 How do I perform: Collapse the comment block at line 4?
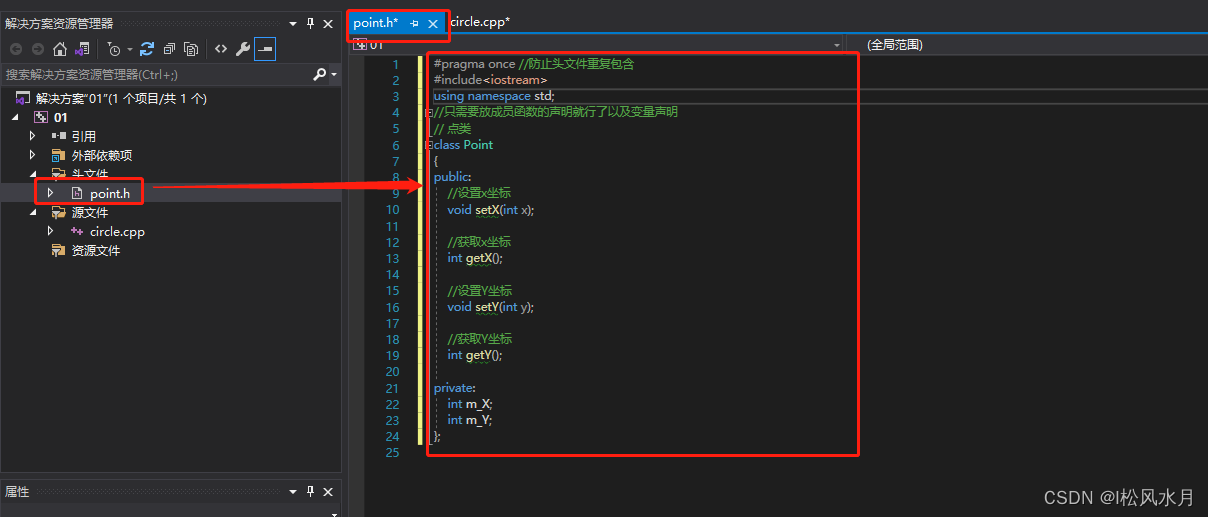coord(428,112)
